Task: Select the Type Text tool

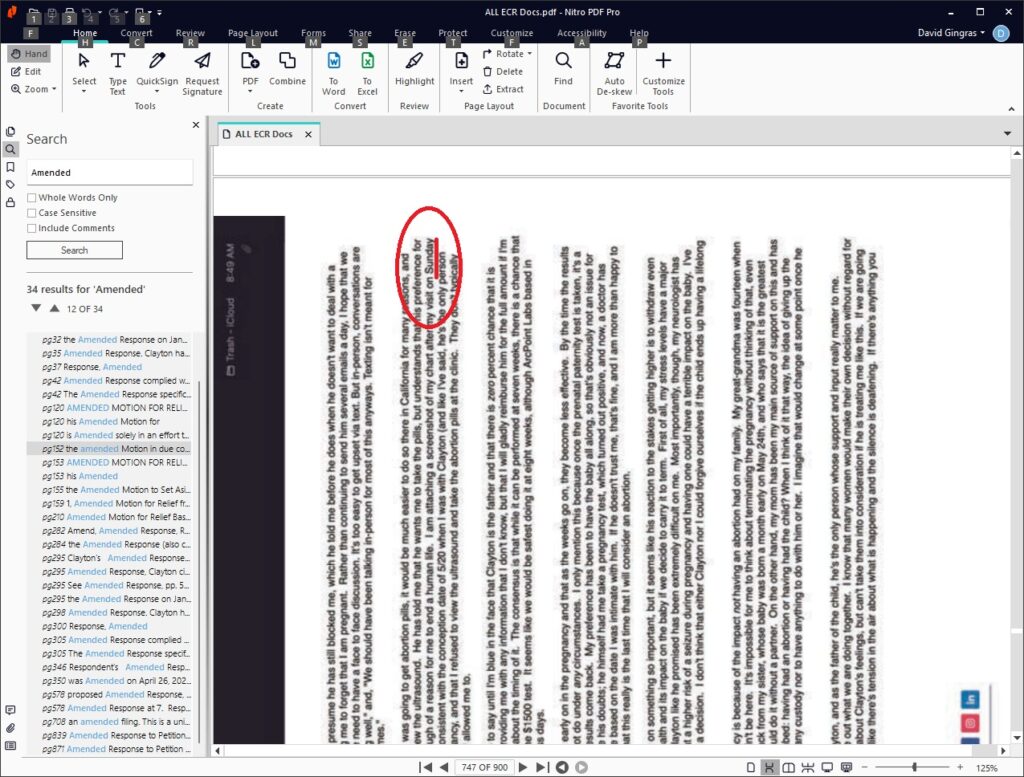Action: pos(117,71)
